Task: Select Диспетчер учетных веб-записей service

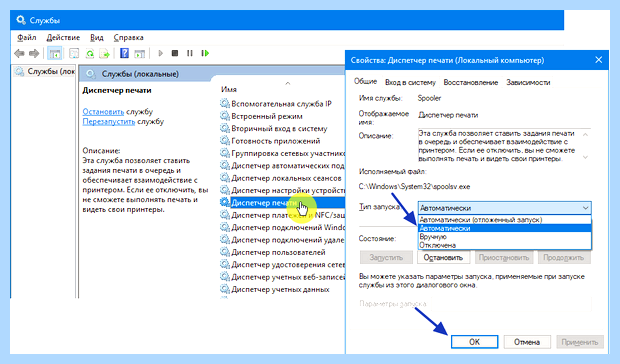Action: point(282,277)
